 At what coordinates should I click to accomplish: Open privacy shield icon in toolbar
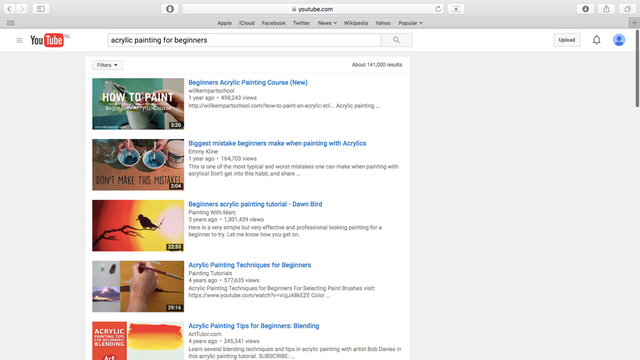coord(170,9)
